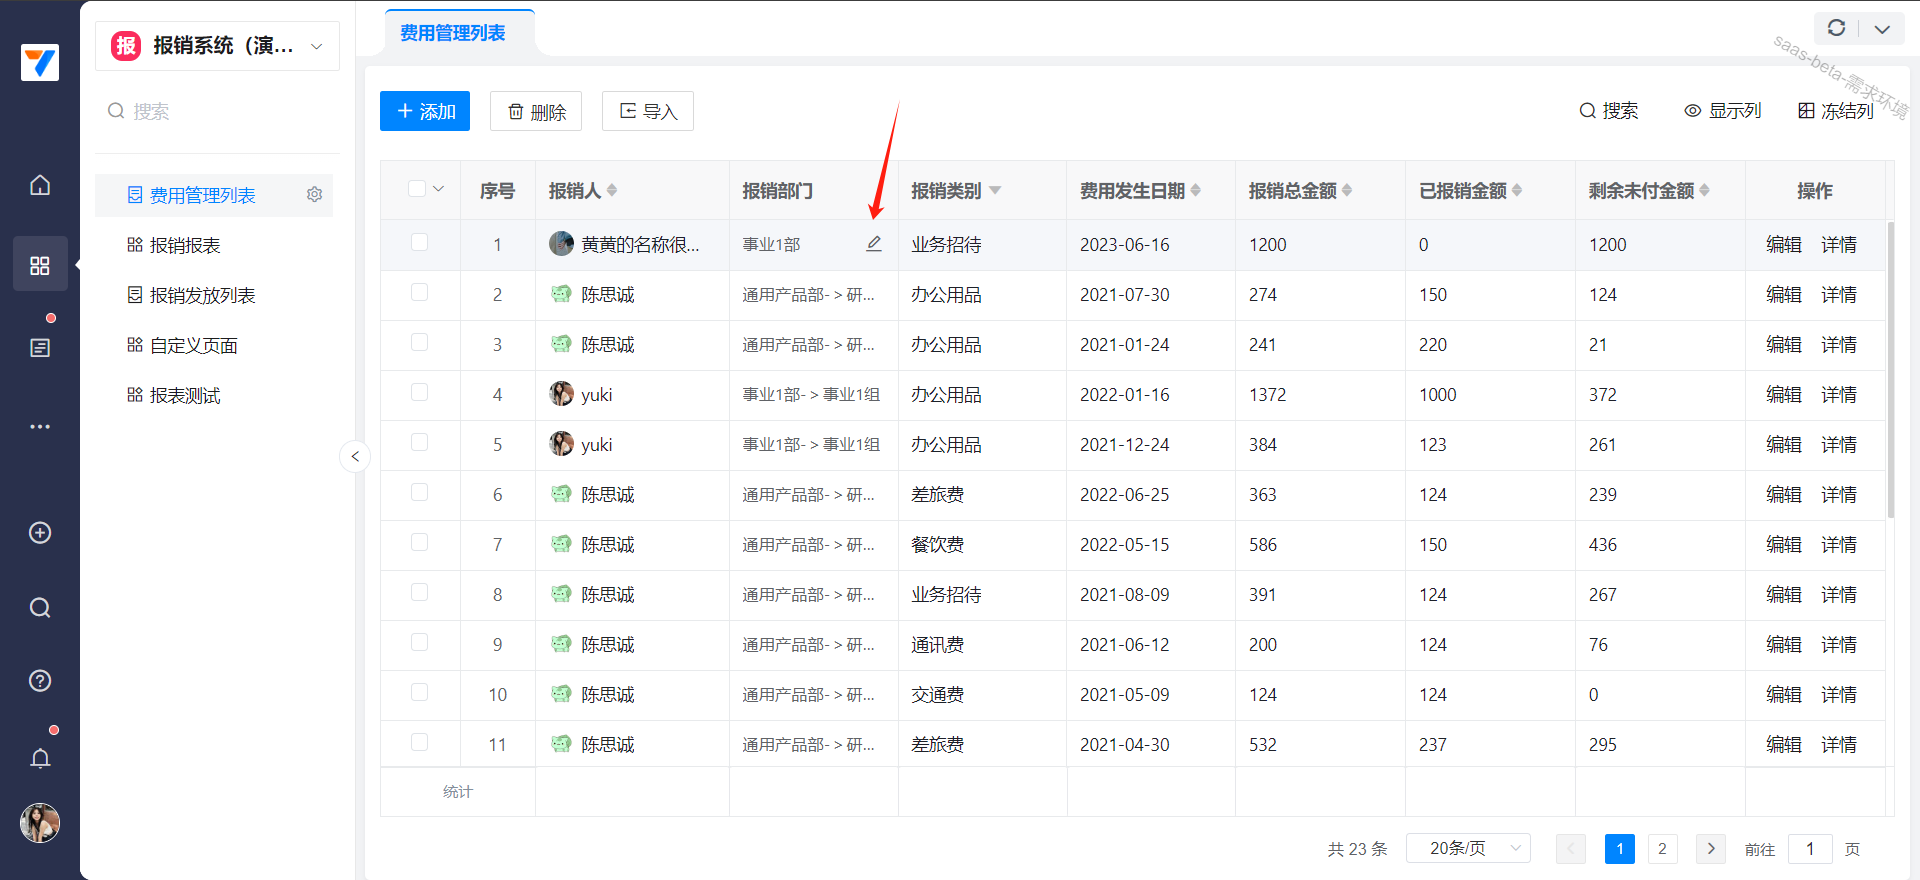Switch to the 费用管理列表 tab
The image size is (1920, 880).
pyautogui.click(x=453, y=33)
